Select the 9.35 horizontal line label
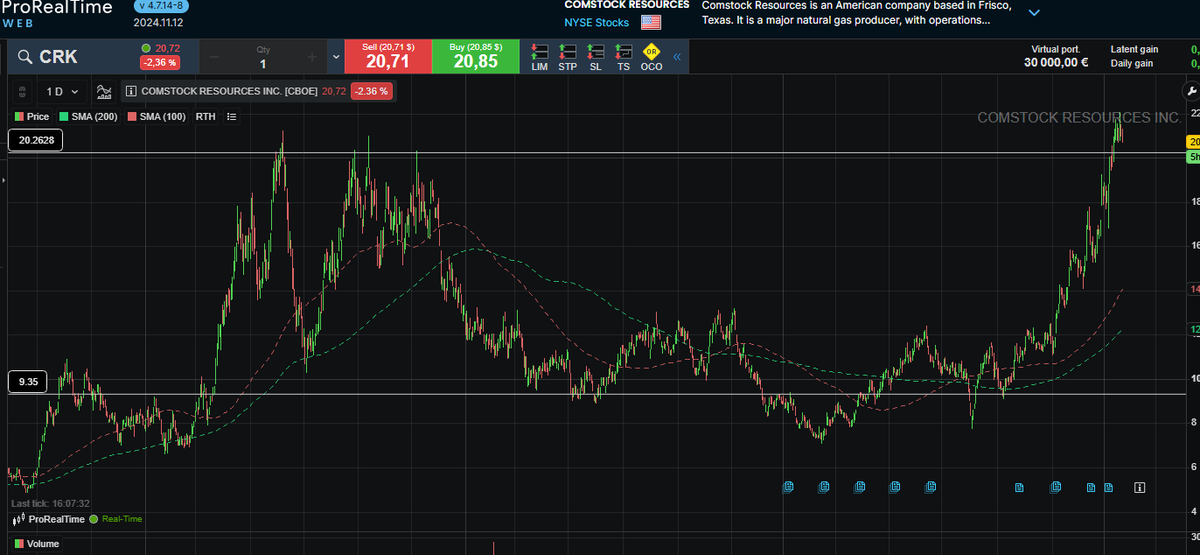This screenshot has height=555, width=1200. coord(28,382)
